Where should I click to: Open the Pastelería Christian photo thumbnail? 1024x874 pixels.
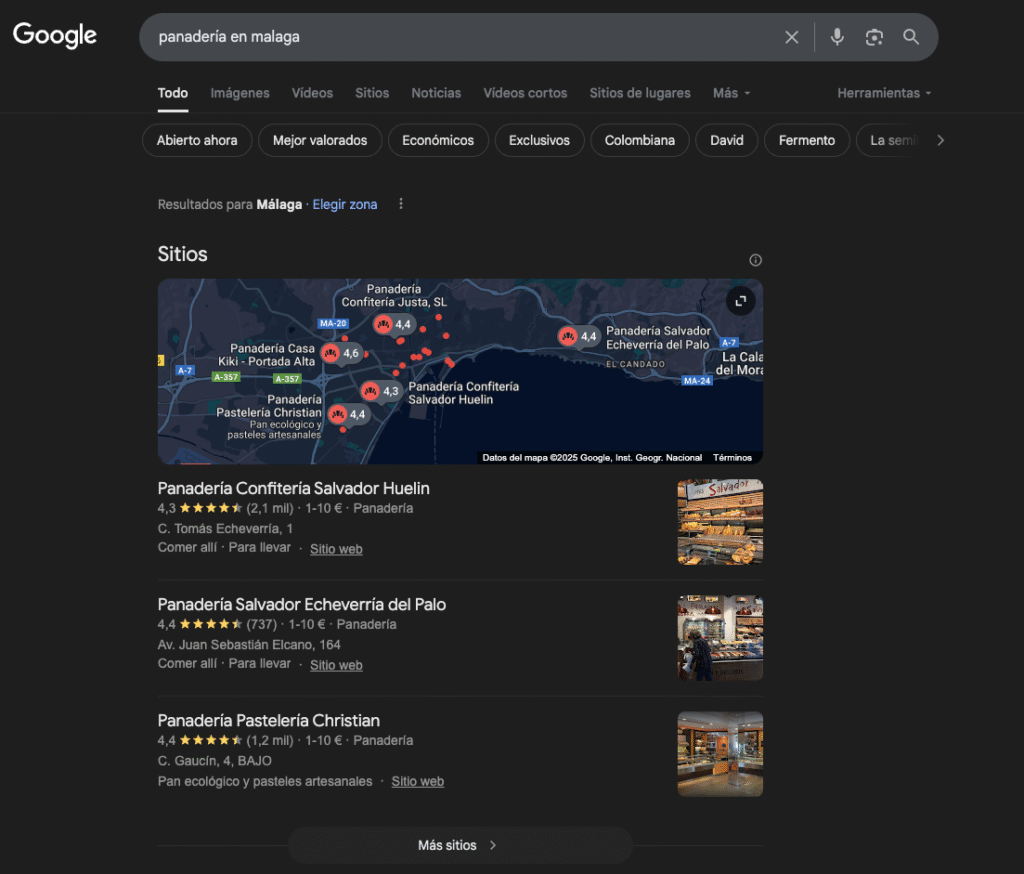(x=720, y=754)
